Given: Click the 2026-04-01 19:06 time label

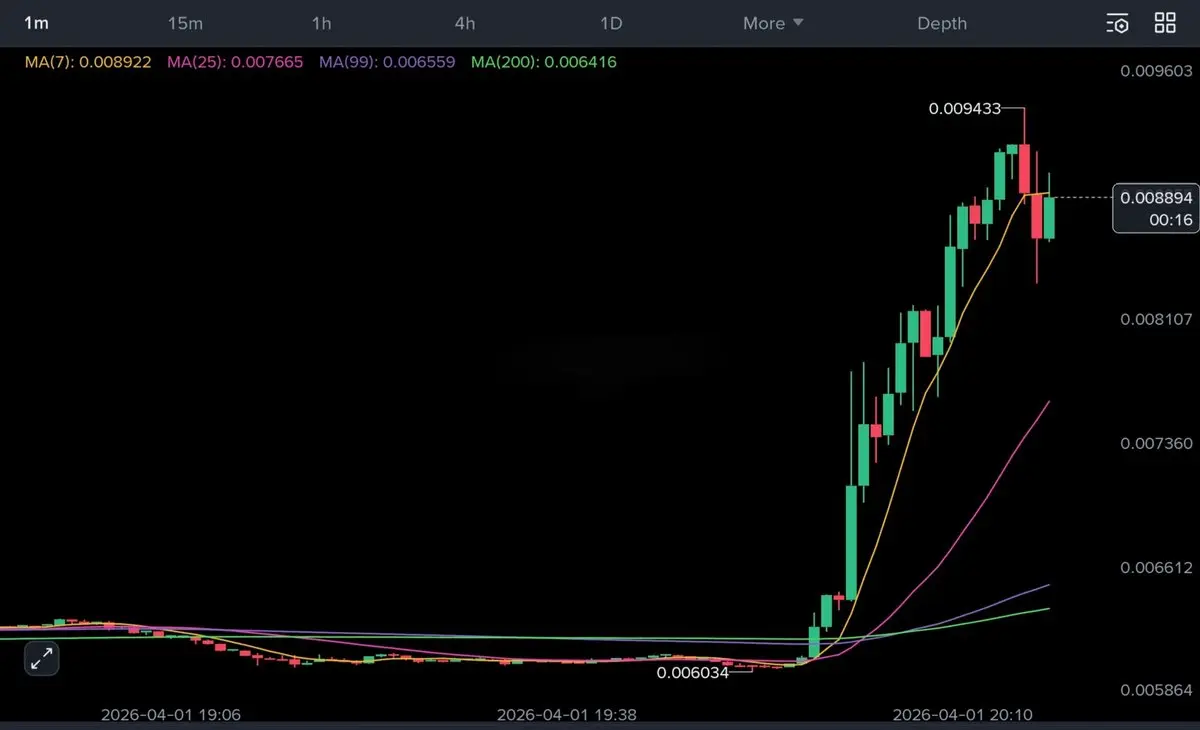Looking at the screenshot, I should point(170,715).
